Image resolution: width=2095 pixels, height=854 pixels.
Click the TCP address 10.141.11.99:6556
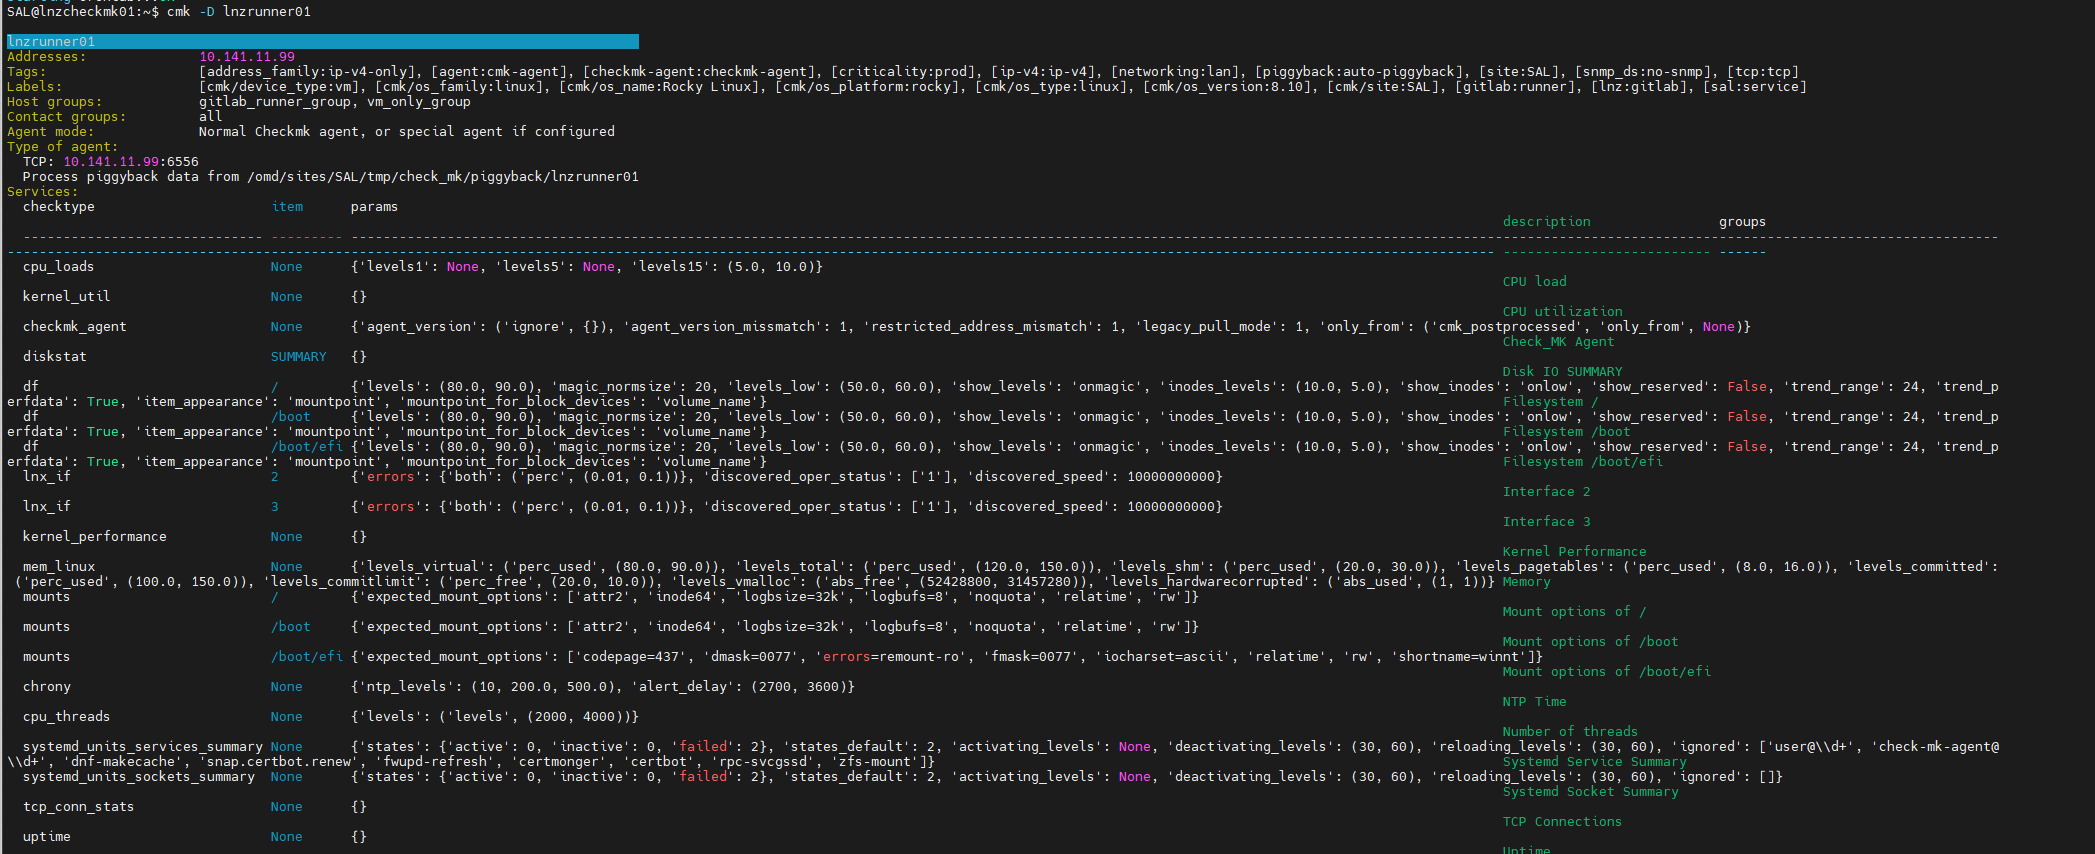[x=130, y=162]
